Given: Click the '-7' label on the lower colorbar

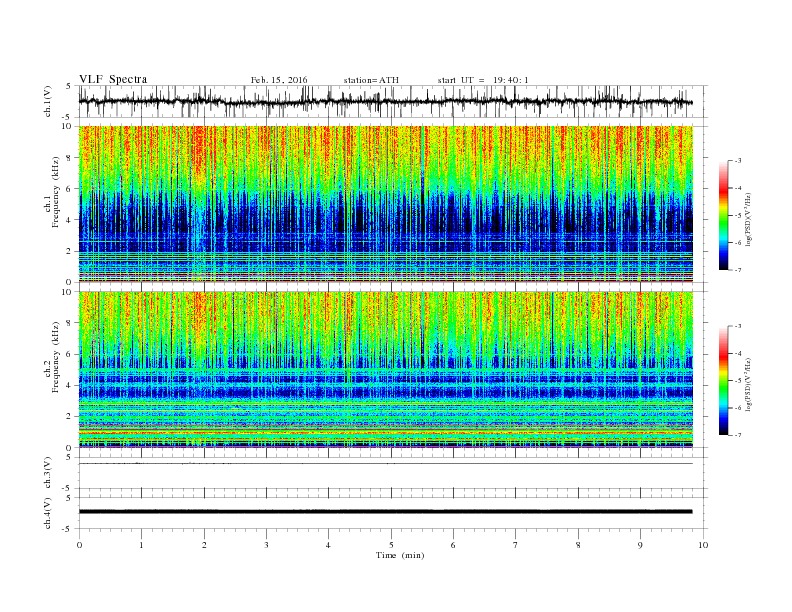Looking at the screenshot, I should click(738, 435).
